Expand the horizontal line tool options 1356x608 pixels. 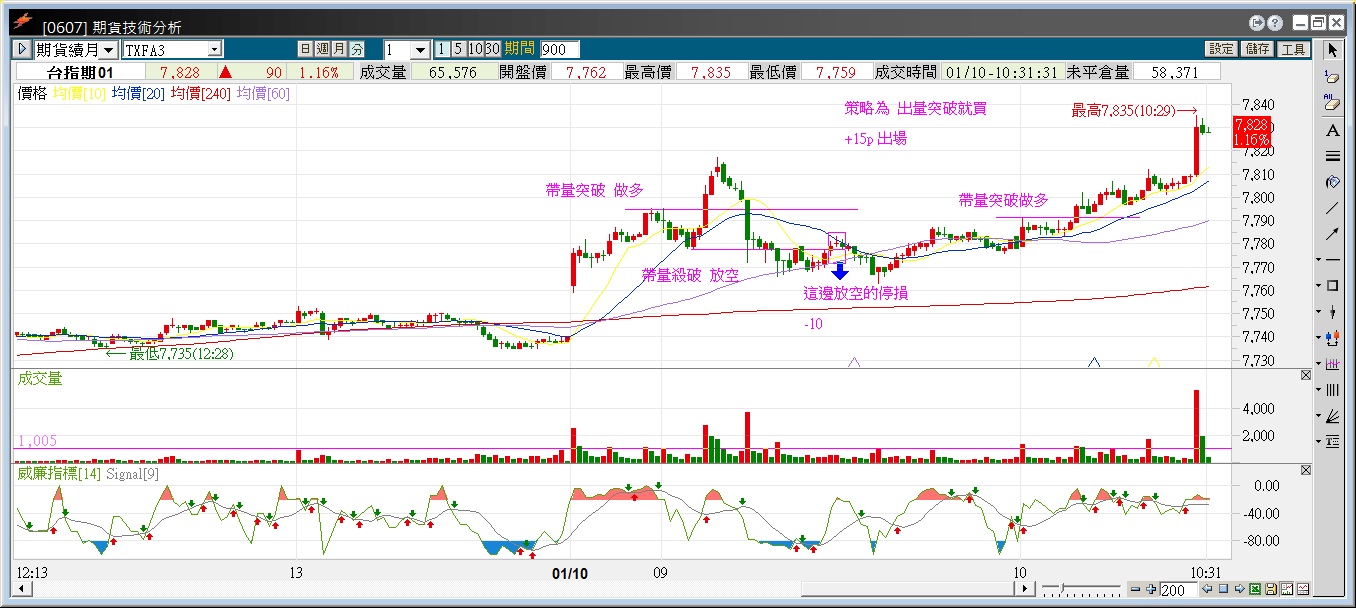tap(1320, 260)
